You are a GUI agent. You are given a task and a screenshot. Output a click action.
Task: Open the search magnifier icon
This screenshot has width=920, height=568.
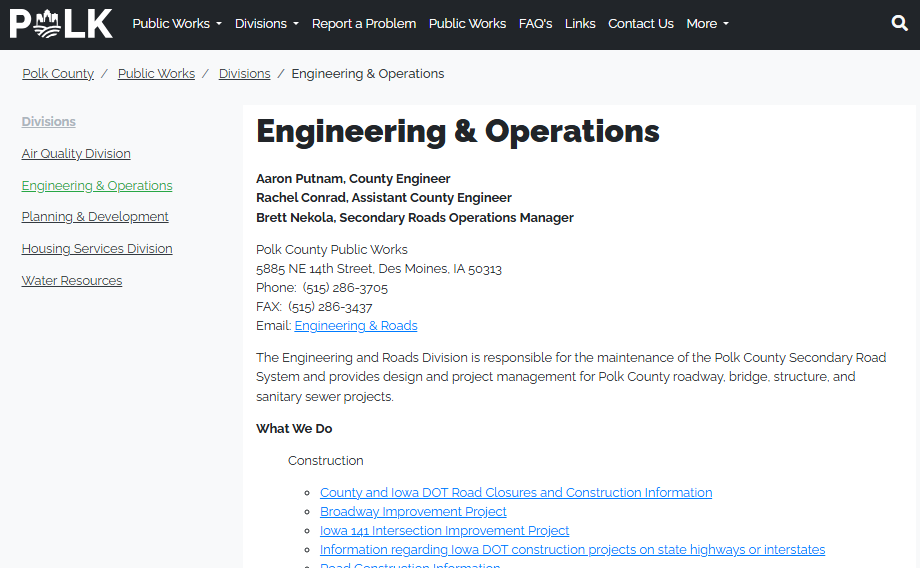click(899, 23)
